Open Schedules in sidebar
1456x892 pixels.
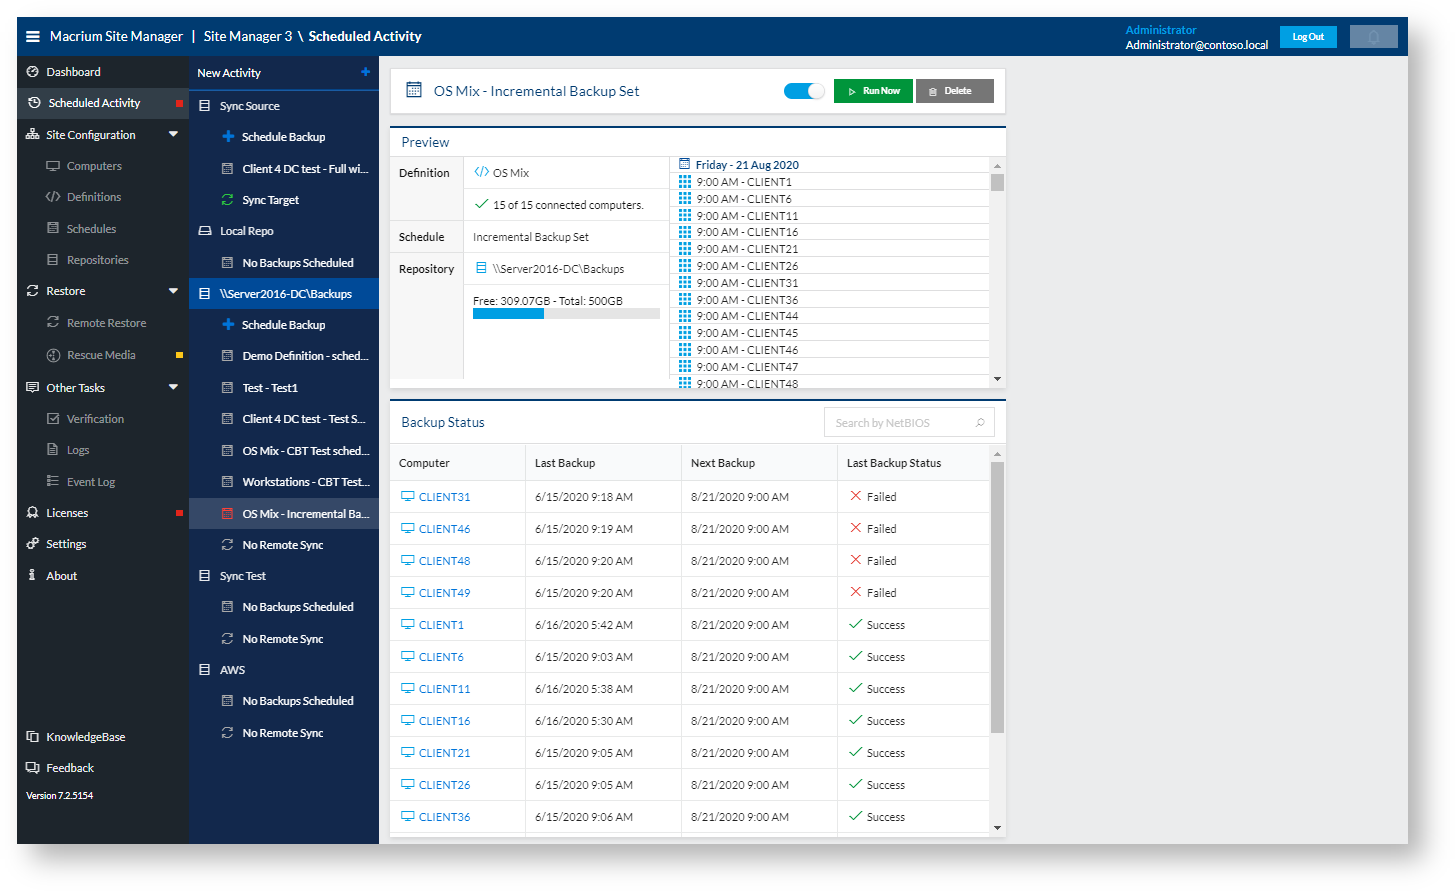(91, 229)
